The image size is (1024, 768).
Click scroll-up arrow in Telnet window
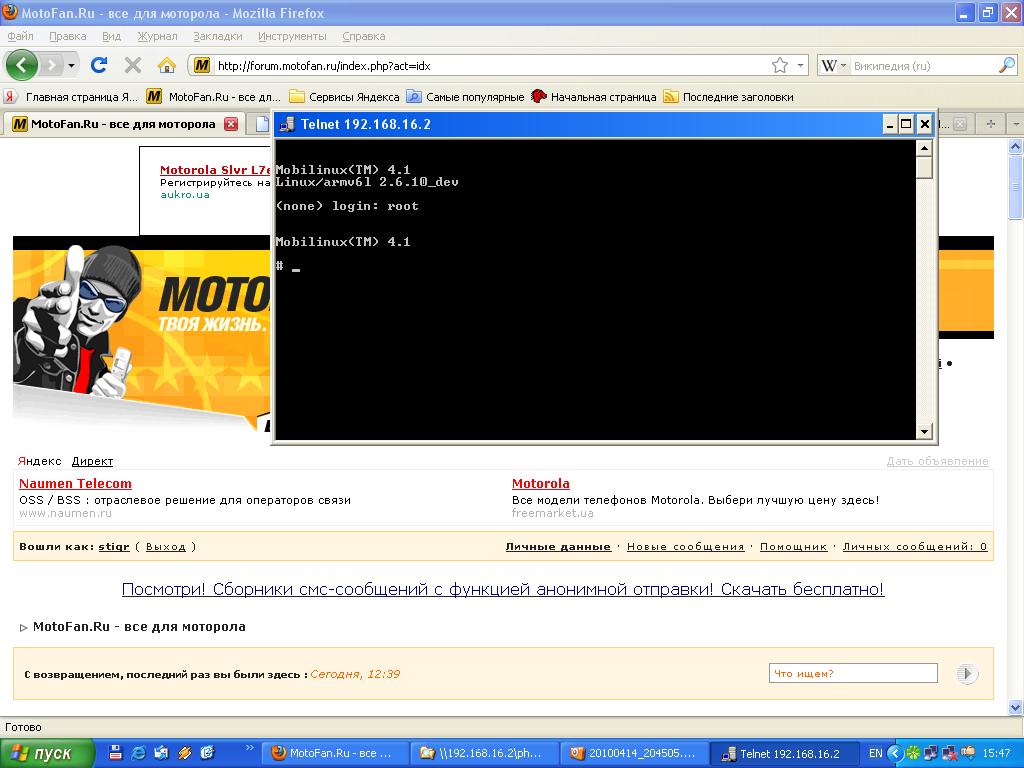[x=924, y=148]
